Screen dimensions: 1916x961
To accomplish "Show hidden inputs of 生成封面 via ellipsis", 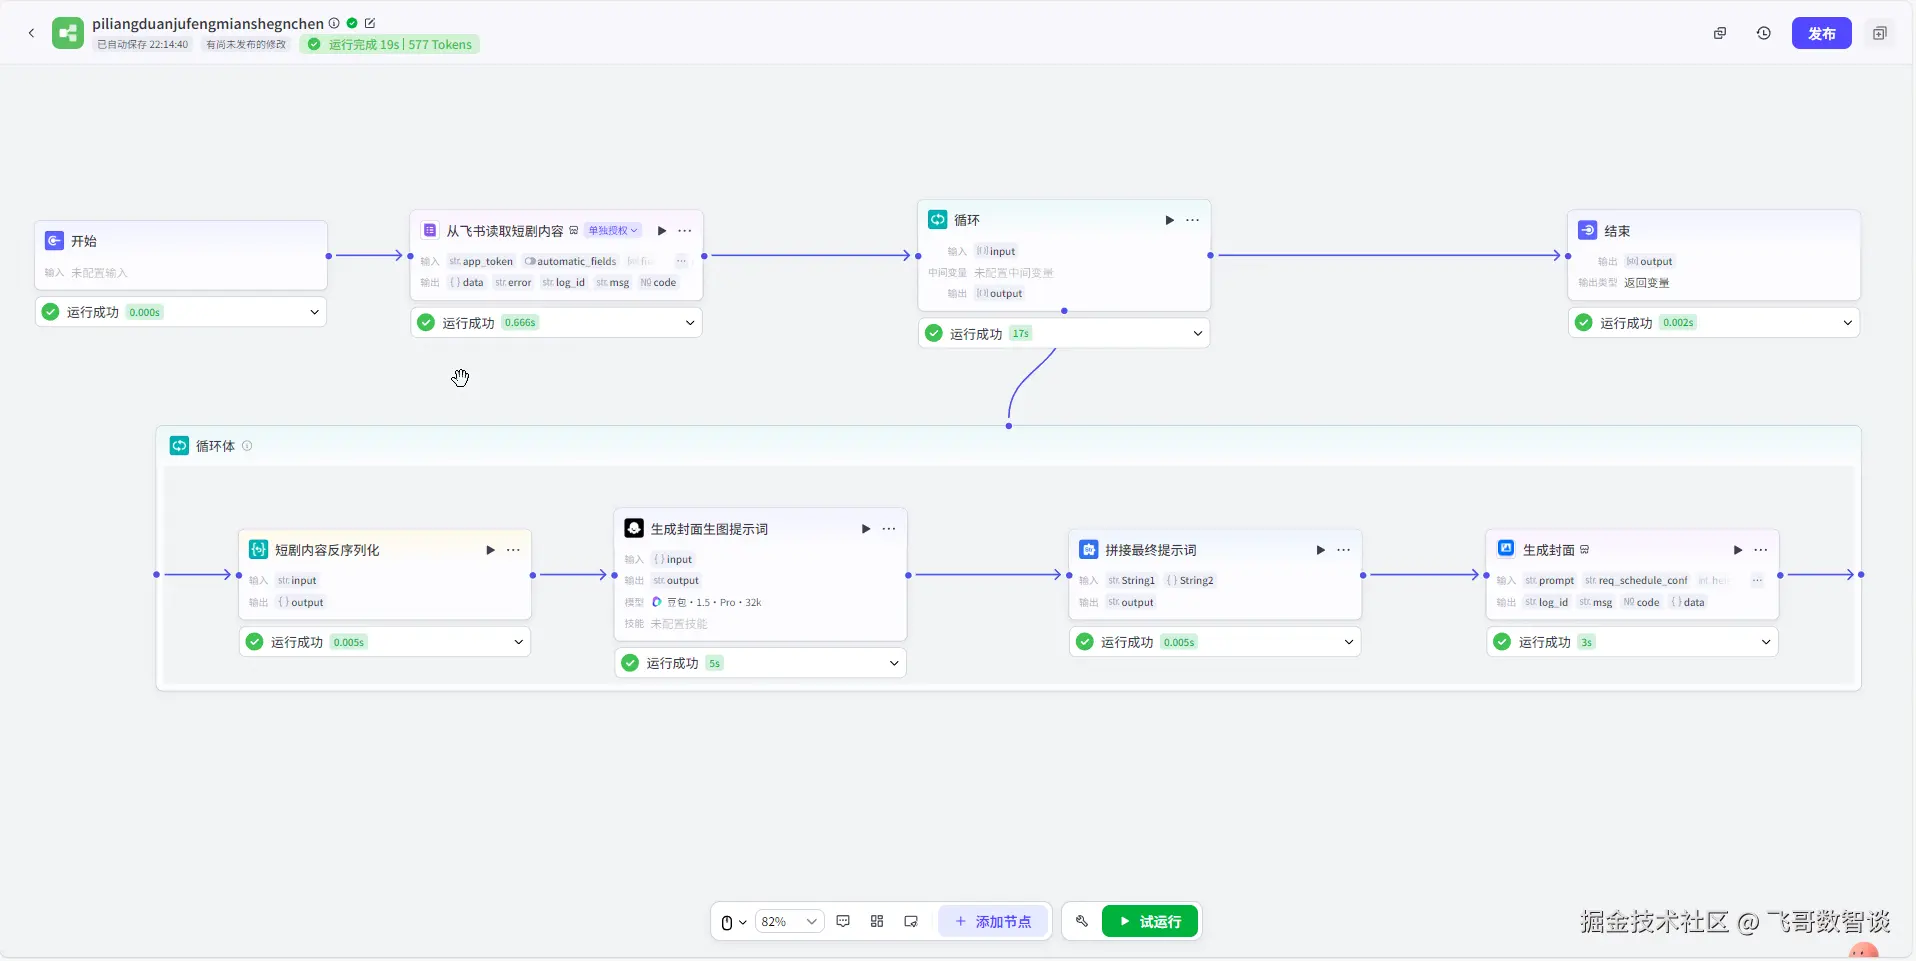I will [x=1757, y=580].
